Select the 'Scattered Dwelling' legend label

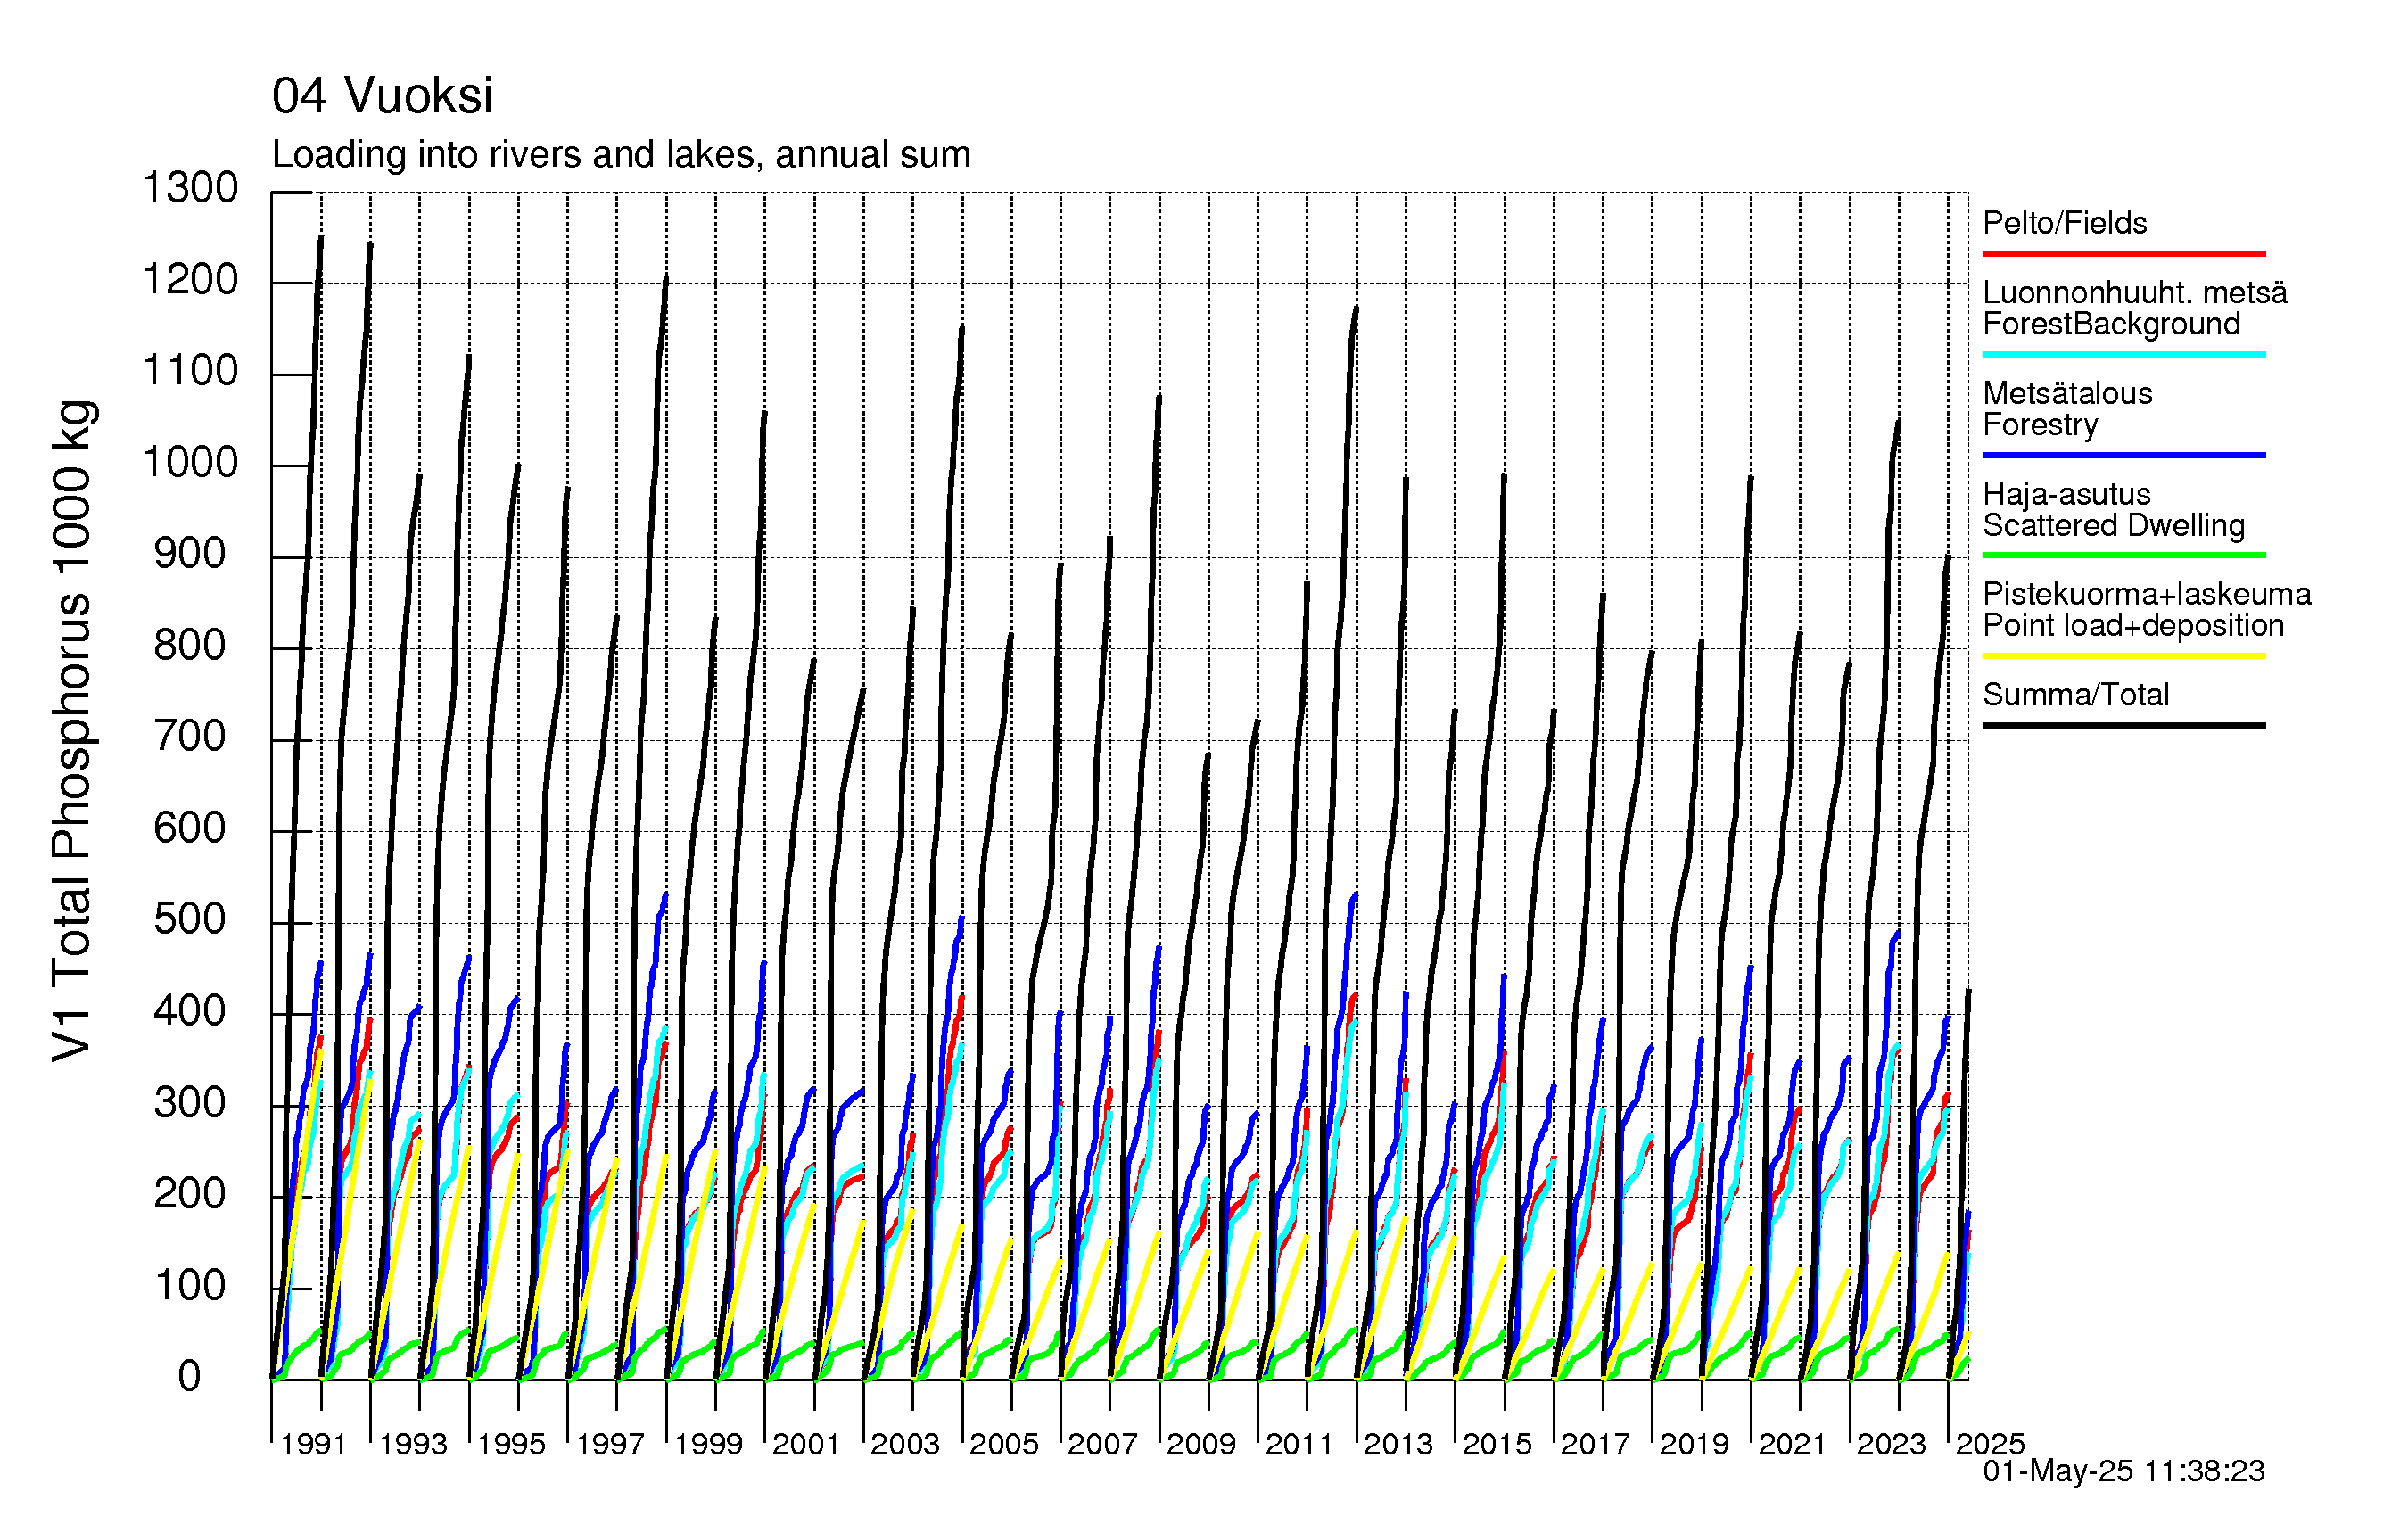pos(2114,525)
